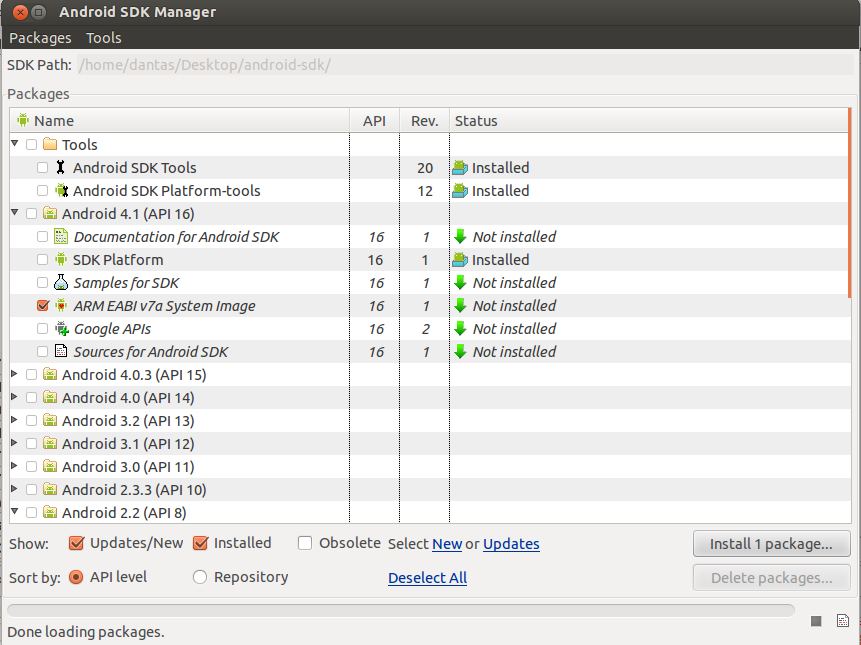This screenshot has width=861, height=645.
Task: Click the Deselect All link
Action: [427, 578]
